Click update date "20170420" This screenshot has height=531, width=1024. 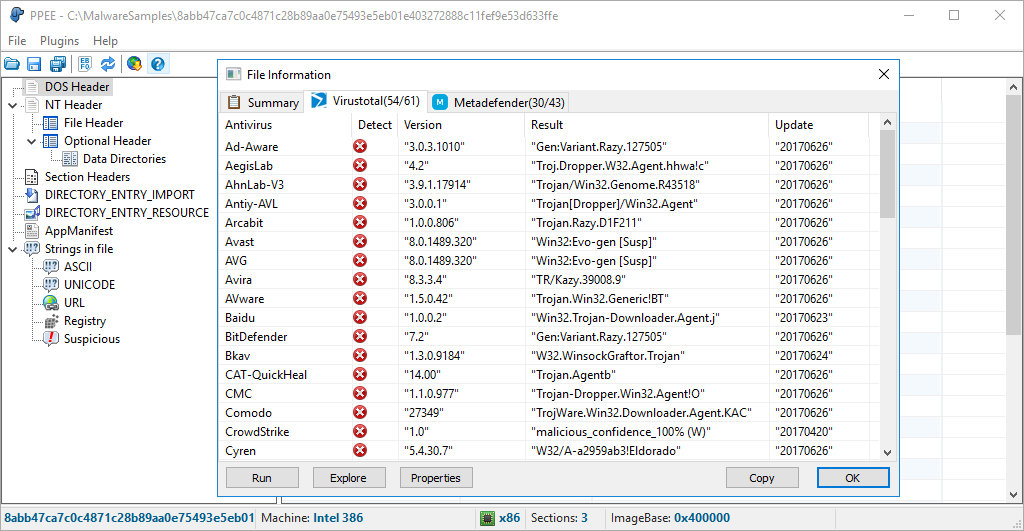pos(804,432)
